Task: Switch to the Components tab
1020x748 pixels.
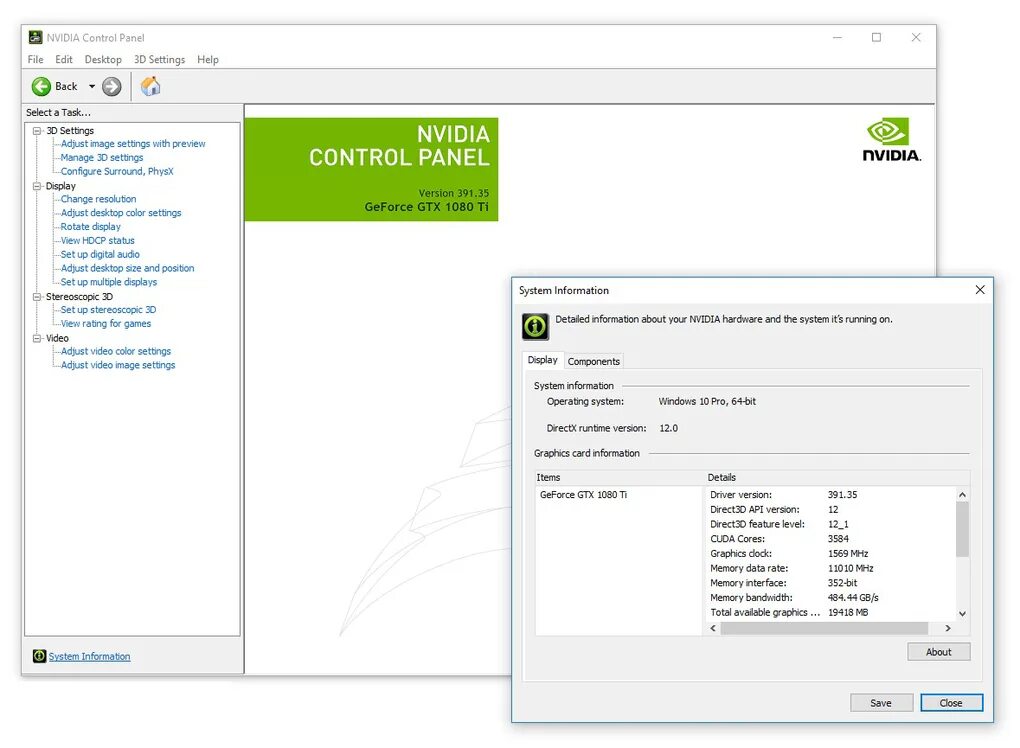Action: click(x=593, y=362)
